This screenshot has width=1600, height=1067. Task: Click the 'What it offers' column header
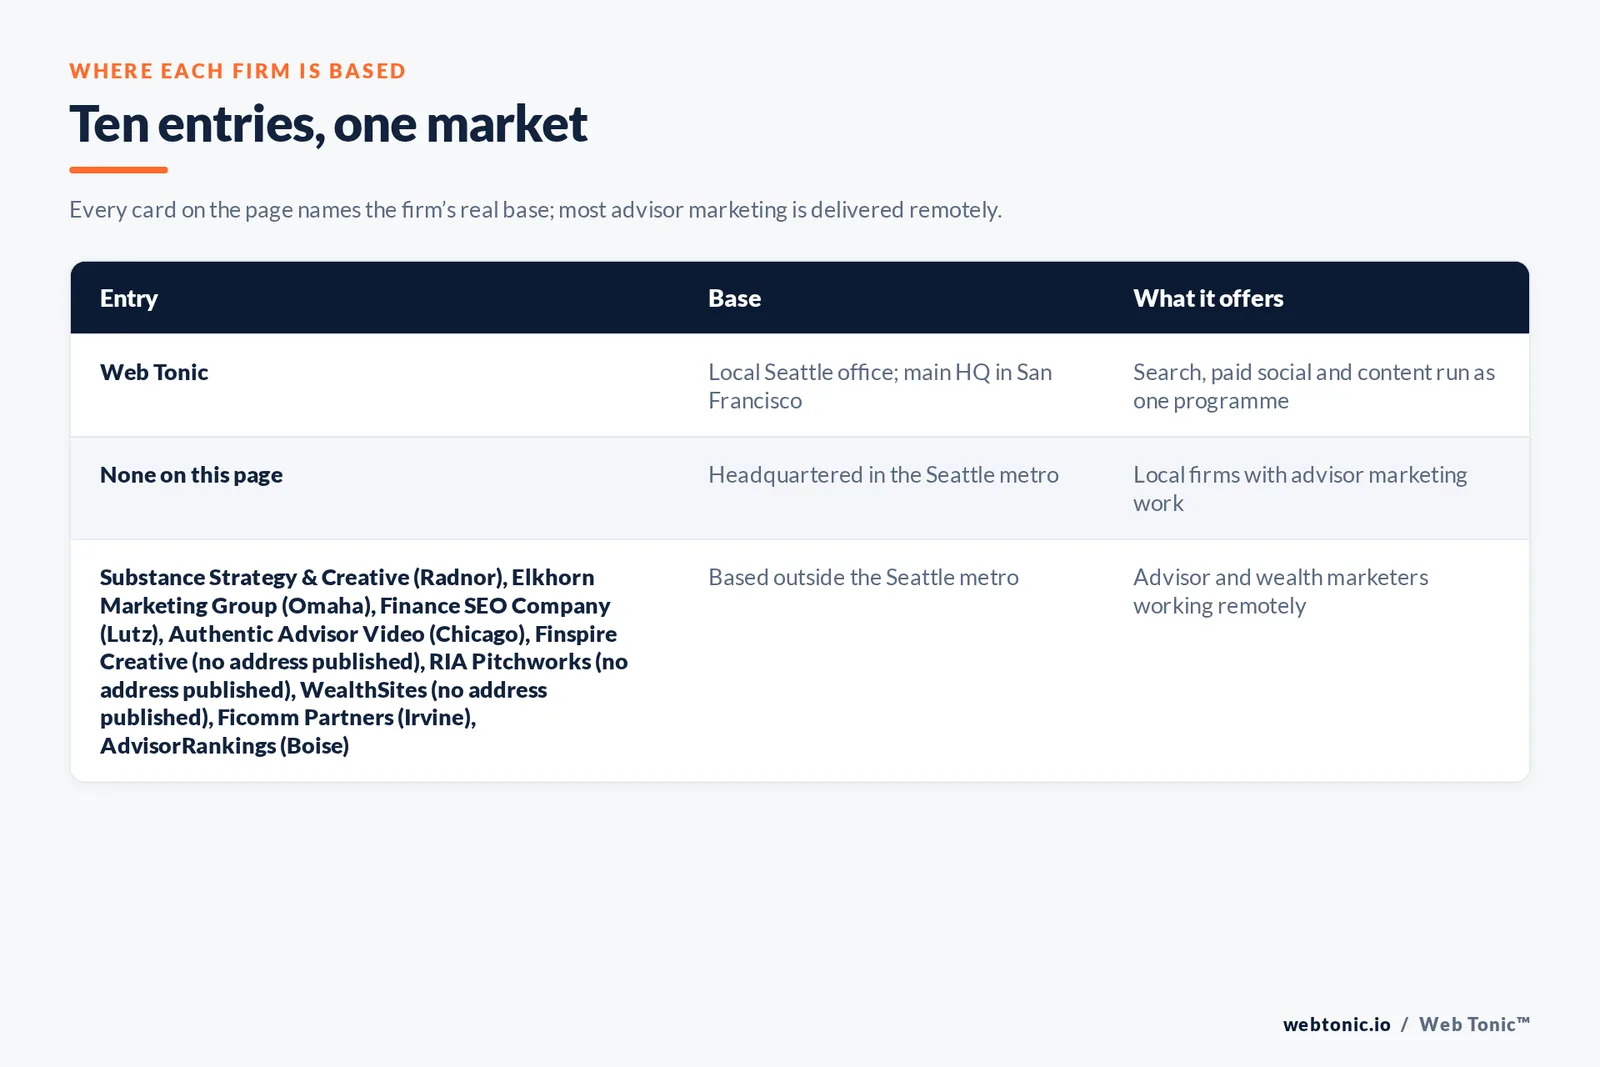pos(1208,298)
